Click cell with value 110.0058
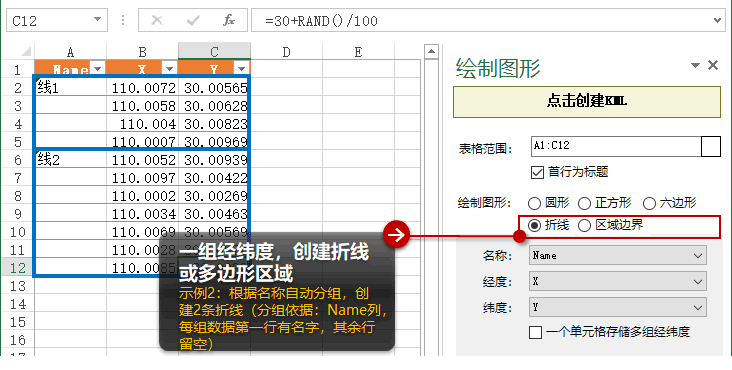This screenshot has width=732, height=370. tap(142, 106)
